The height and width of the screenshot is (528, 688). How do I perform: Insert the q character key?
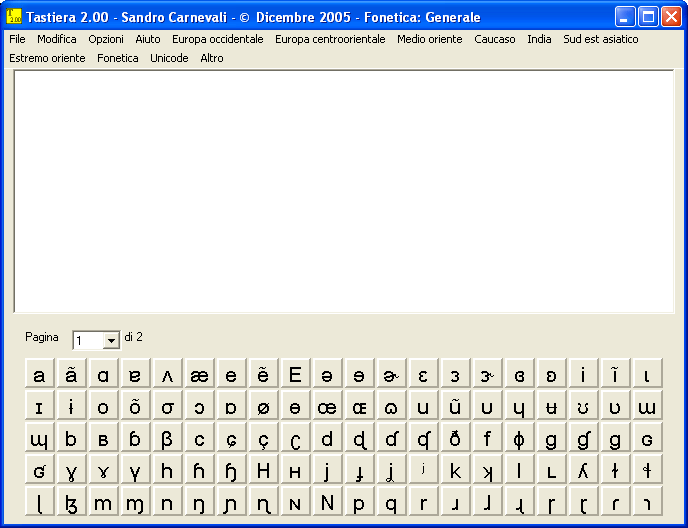coord(391,501)
